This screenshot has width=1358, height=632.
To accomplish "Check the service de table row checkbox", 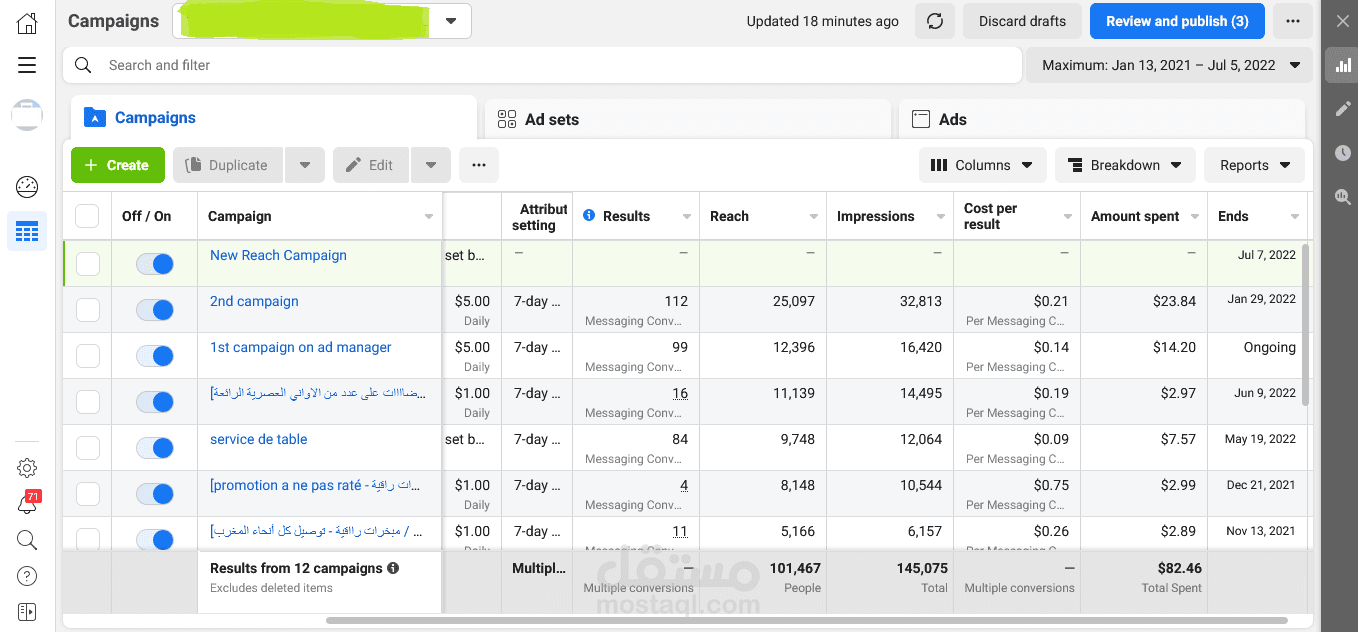I will click(x=88, y=448).
